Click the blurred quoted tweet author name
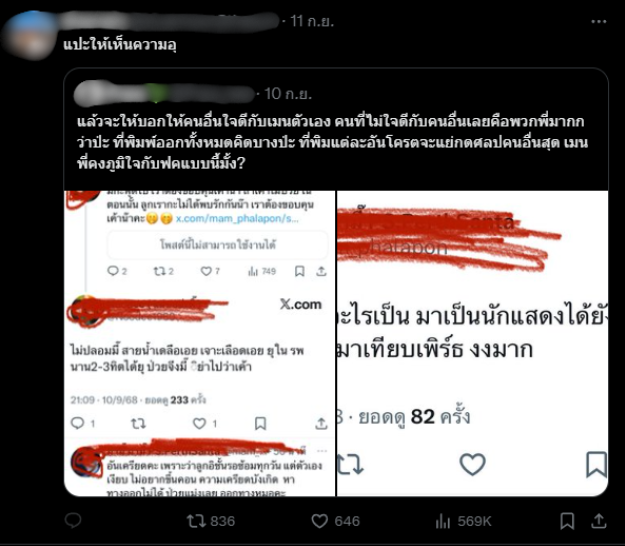625x546 pixels. pyautogui.click(x=164, y=94)
